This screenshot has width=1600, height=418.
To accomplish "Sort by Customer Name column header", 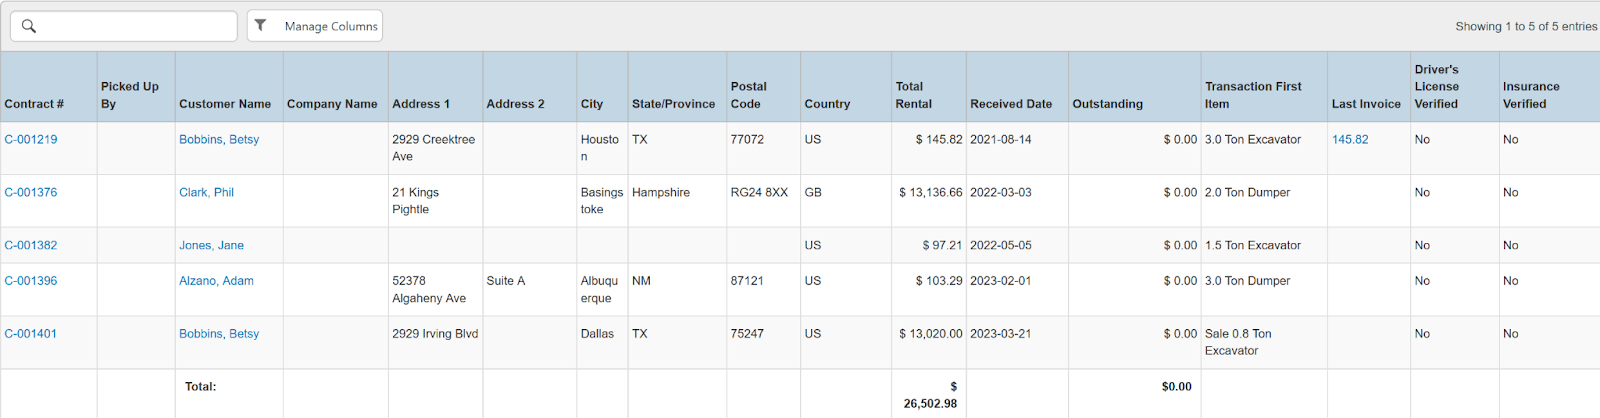I will pyautogui.click(x=225, y=104).
